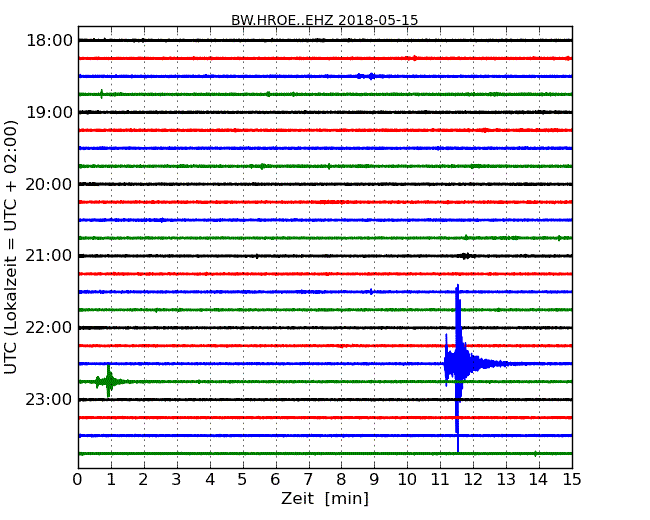Screen dimensions: 650x520
Task: Pick the 9 label on the time axis
Action: click(x=374, y=480)
